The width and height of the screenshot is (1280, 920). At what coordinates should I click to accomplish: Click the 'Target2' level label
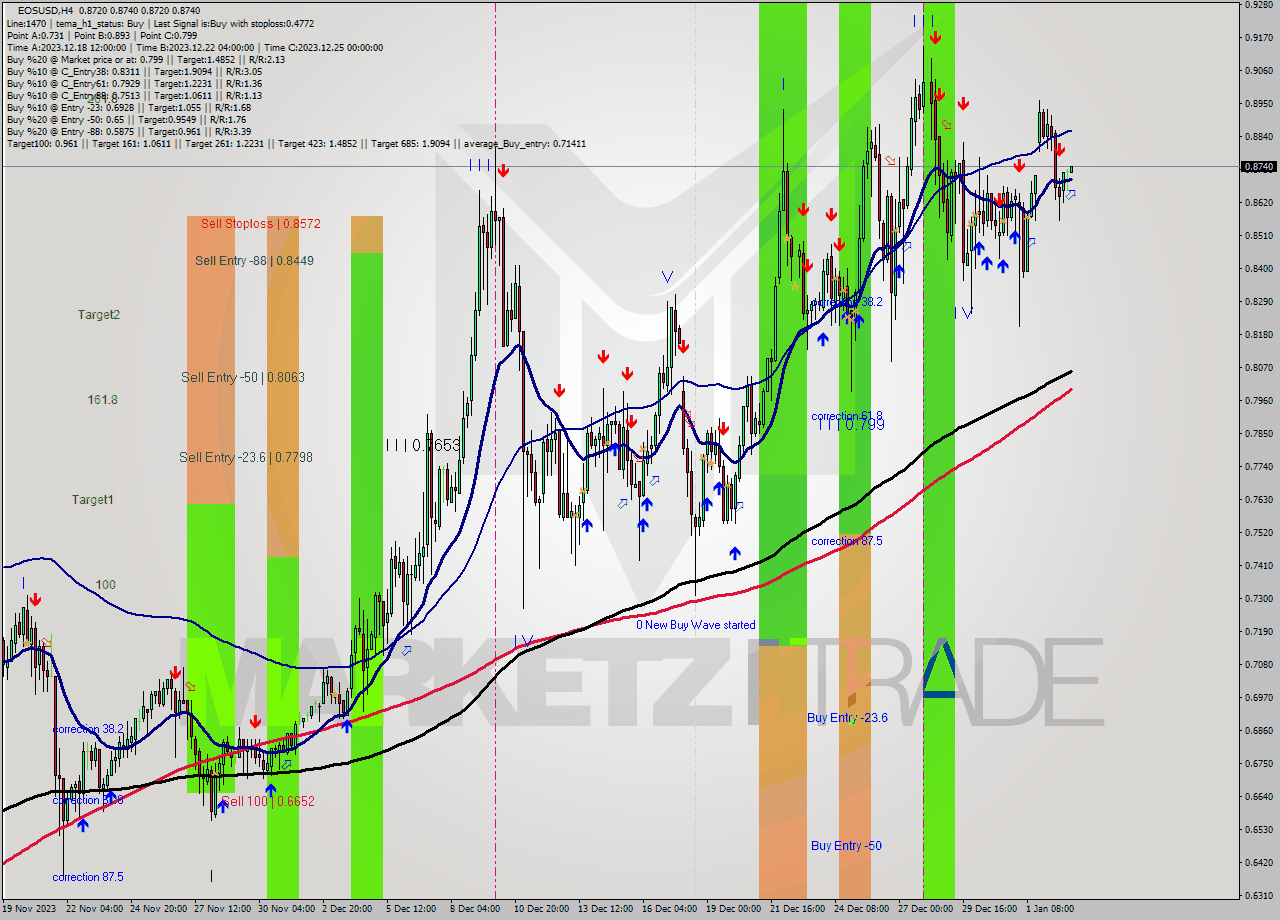99,314
